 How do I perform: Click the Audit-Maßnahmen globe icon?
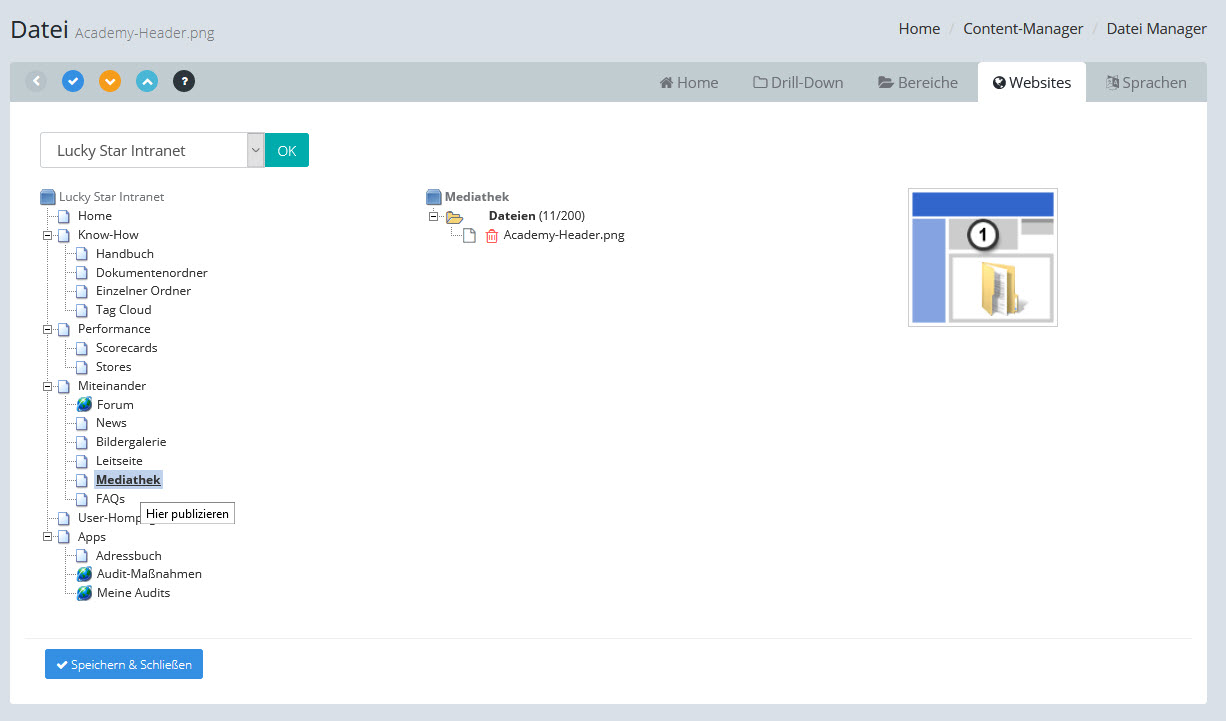tap(85, 574)
